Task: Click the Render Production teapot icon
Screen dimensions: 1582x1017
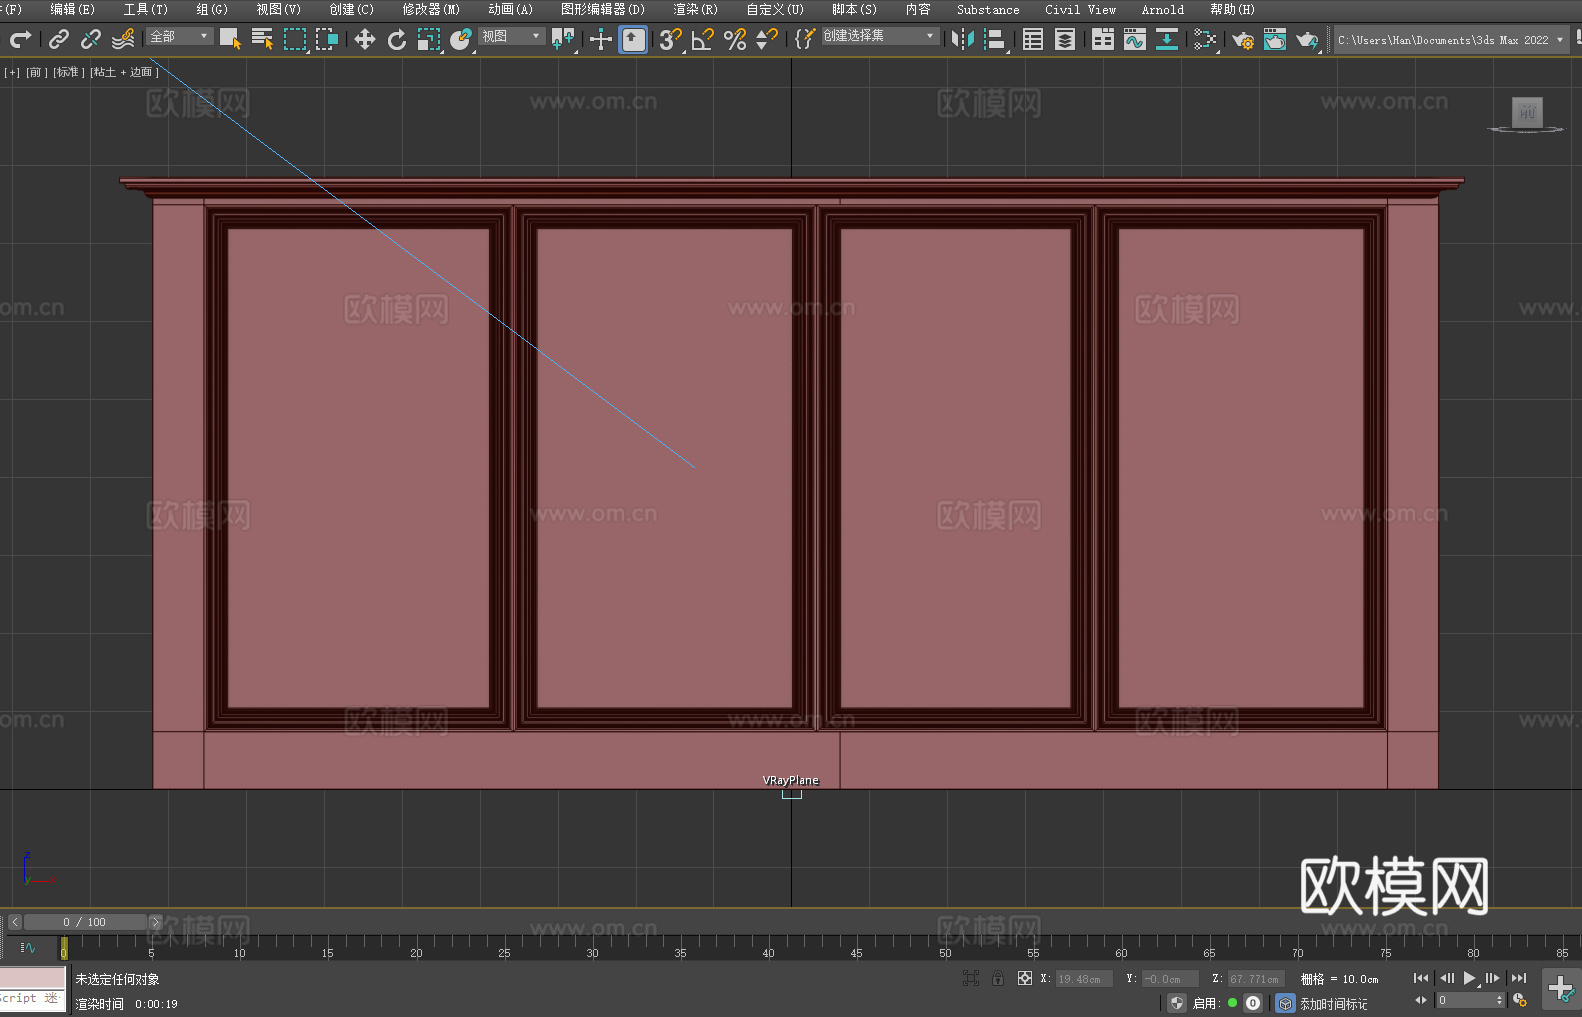Action: tap(1307, 39)
